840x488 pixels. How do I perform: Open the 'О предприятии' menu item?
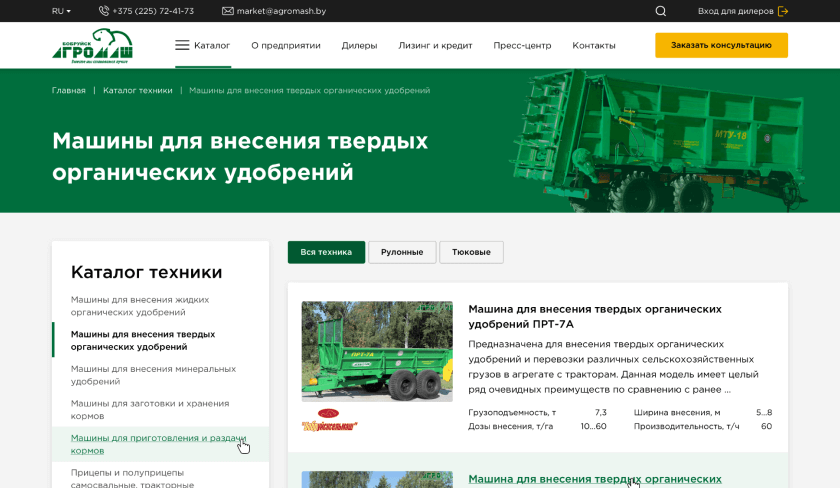tap(286, 46)
